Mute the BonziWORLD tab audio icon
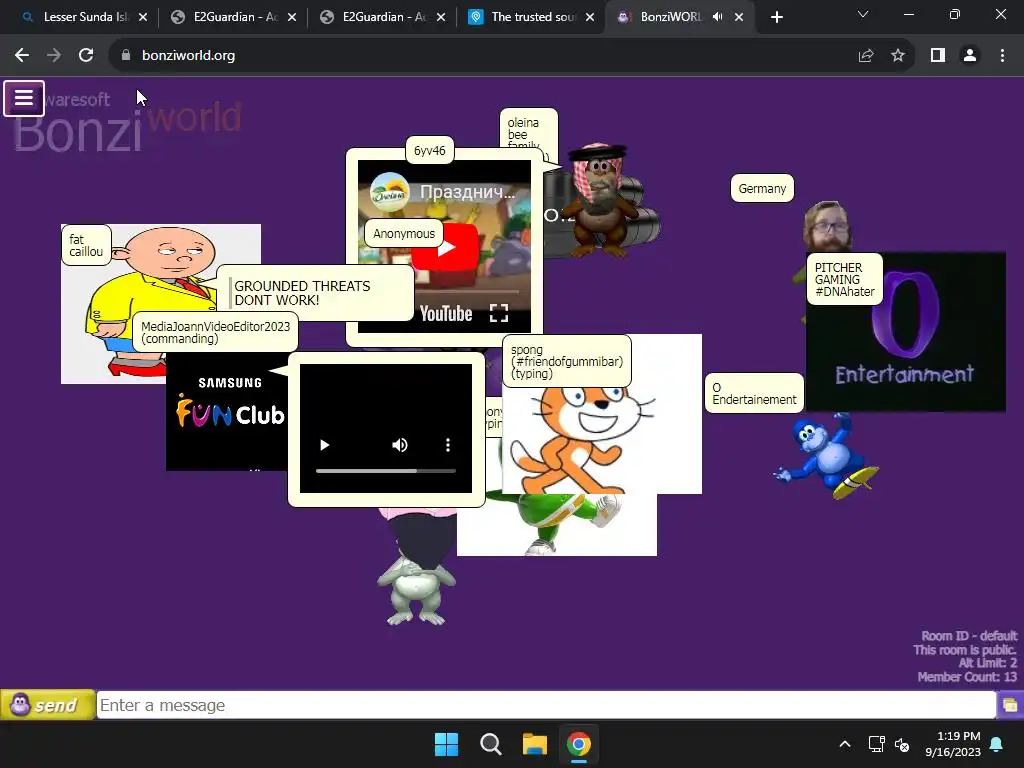This screenshot has width=1024, height=768. [x=717, y=17]
